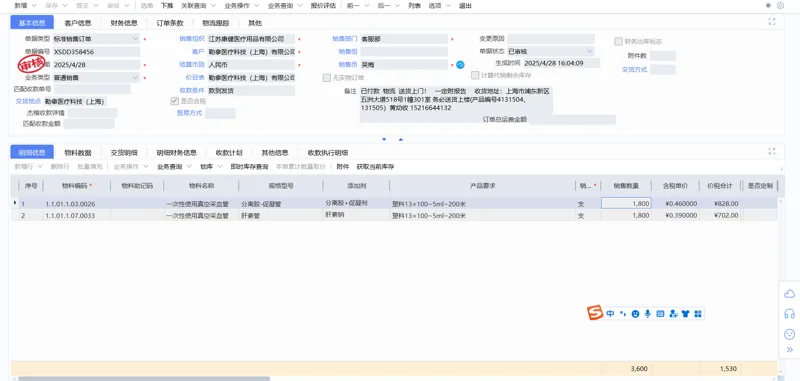
Task: Click the cloud icon in right sidebar
Action: pos(789,293)
